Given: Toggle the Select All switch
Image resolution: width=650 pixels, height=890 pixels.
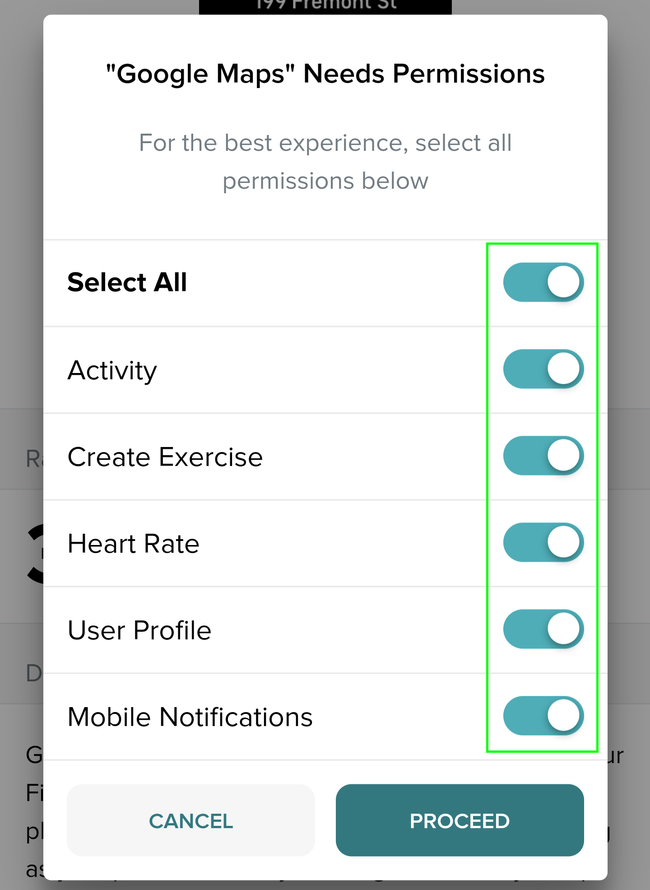Looking at the screenshot, I should [543, 283].
